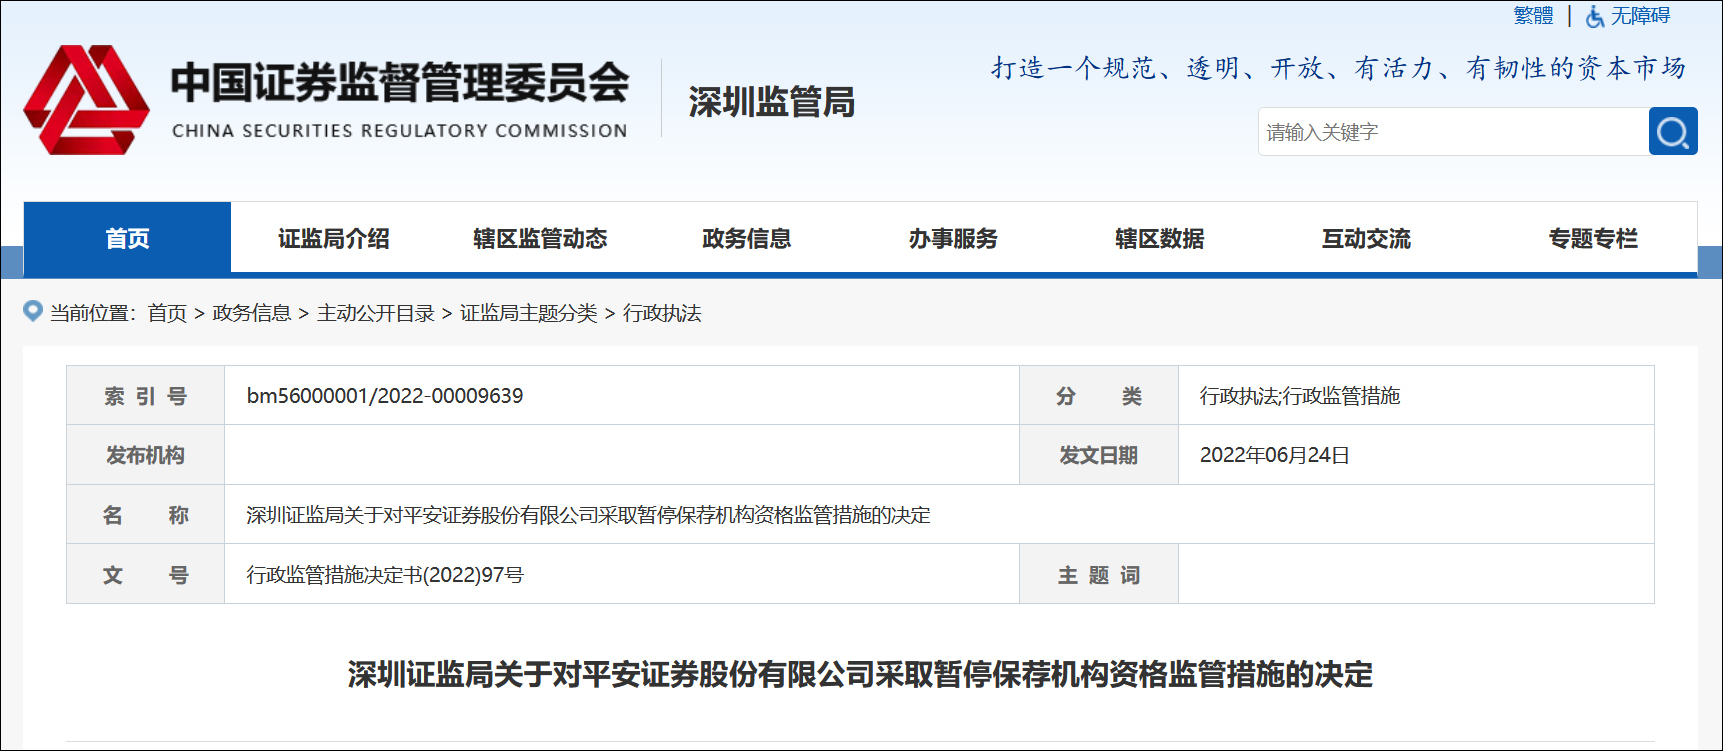Screen dimensions: 1723x751
Task: Click the date 2022年06月24日
Action: tap(1275, 455)
